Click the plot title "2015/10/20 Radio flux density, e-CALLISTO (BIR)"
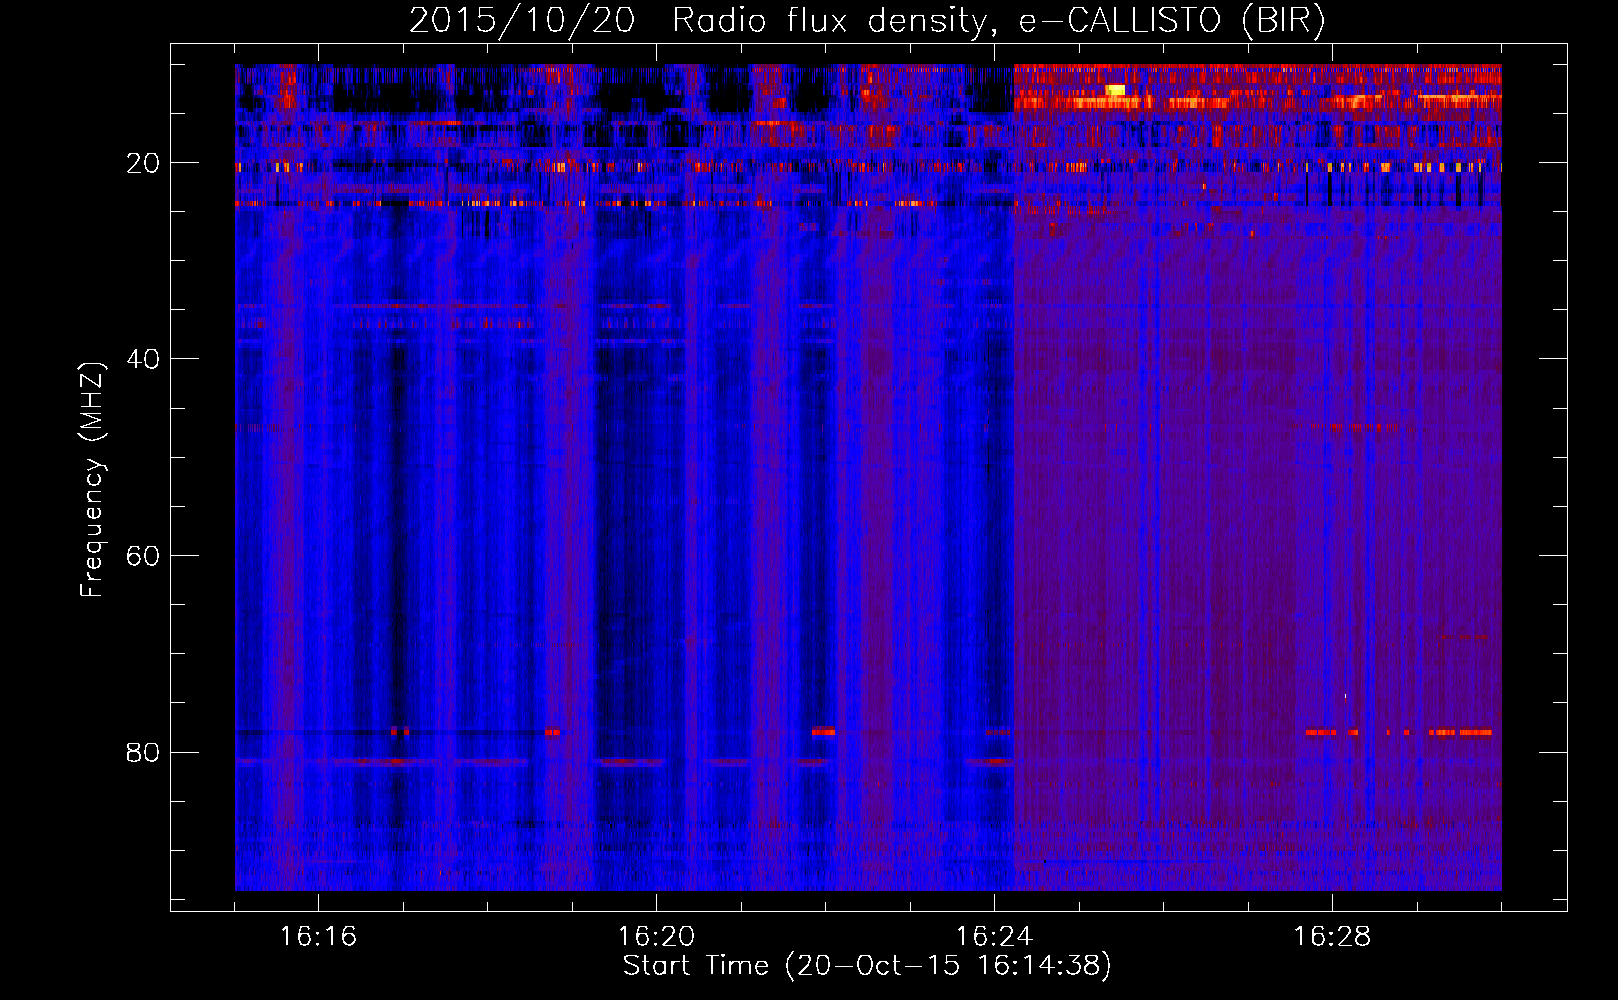Screen dimensions: 1618x1000 point(867,21)
